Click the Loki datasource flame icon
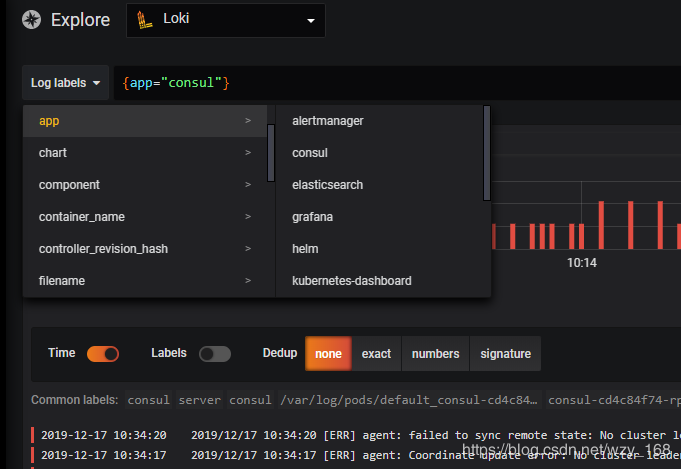Screen dimensions: 681x469 (145, 20)
